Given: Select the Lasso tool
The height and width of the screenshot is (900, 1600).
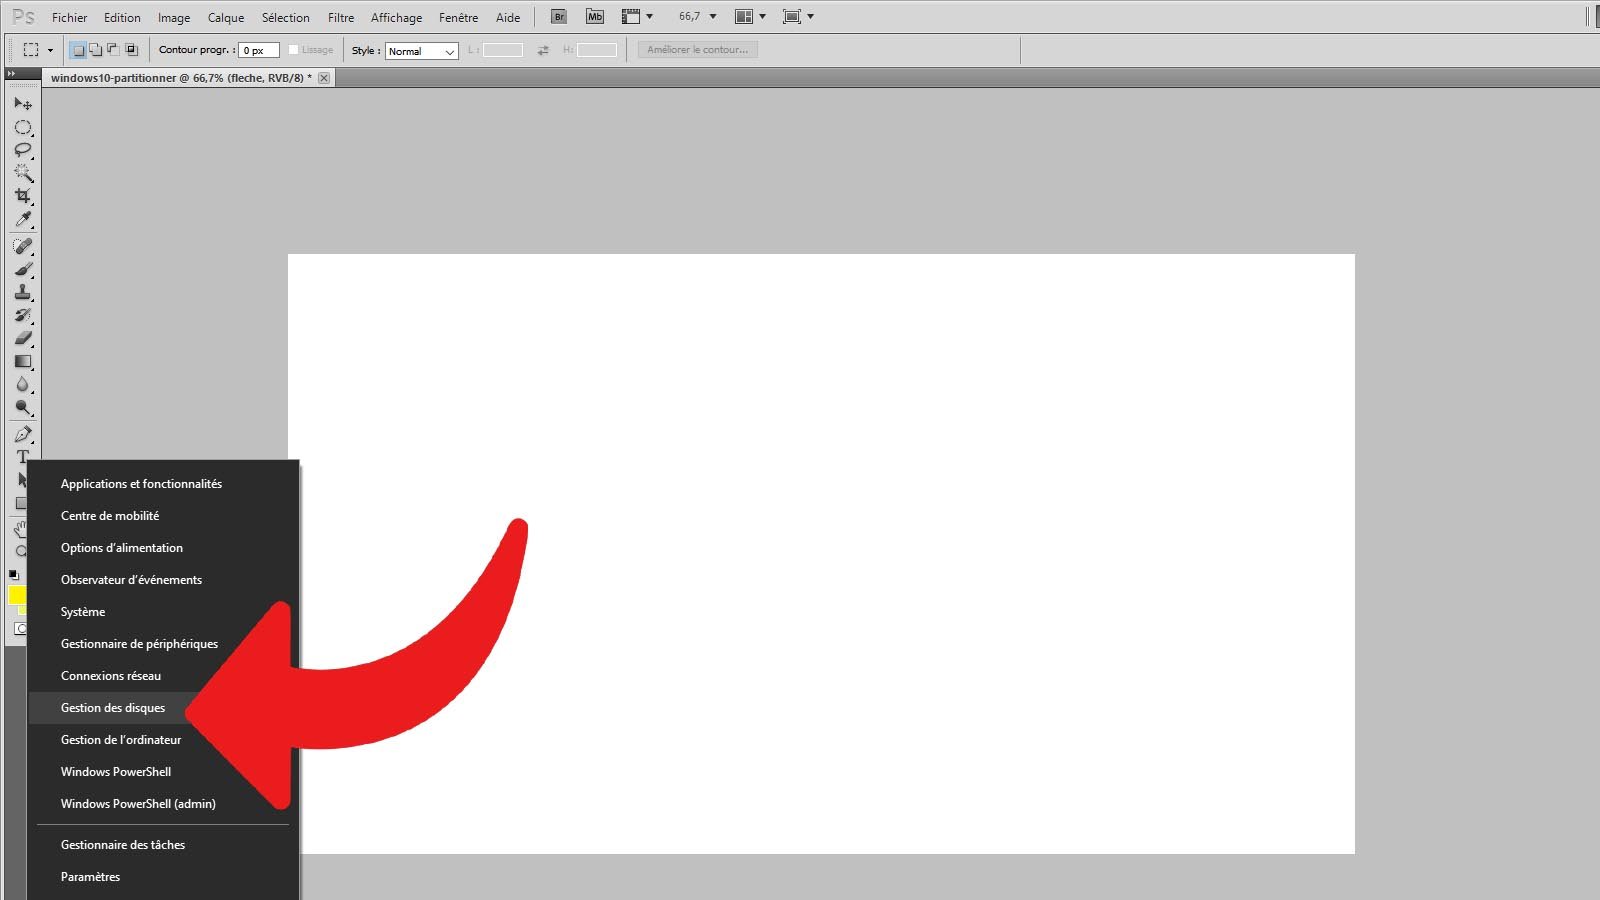Looking at the screenshot, I should coord(23,150).
